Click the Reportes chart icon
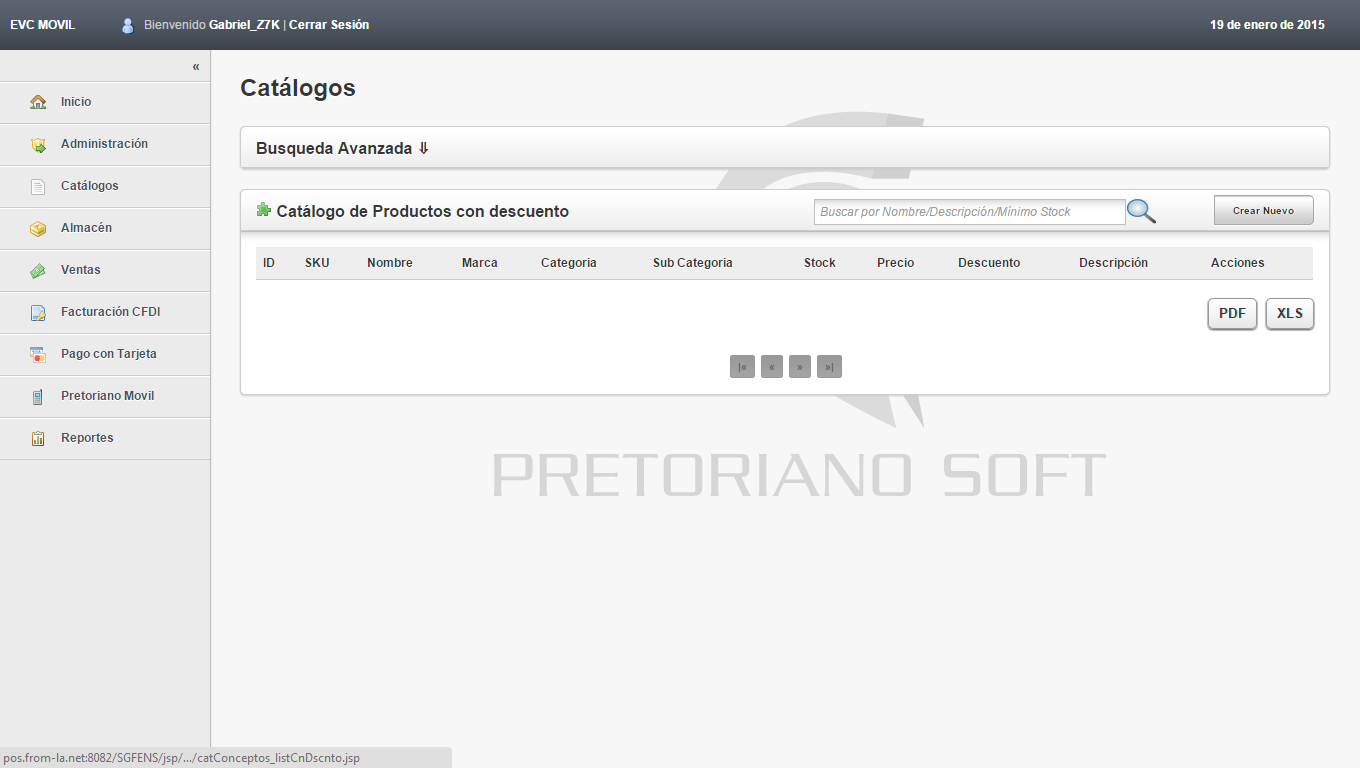The height and width of the screenshot is (768, 1360). coord(38,438)
